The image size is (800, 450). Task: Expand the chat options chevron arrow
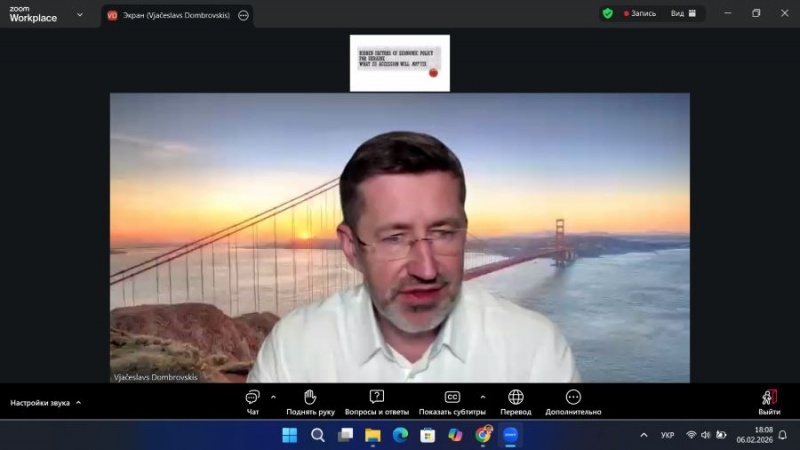tap(273, 396)
